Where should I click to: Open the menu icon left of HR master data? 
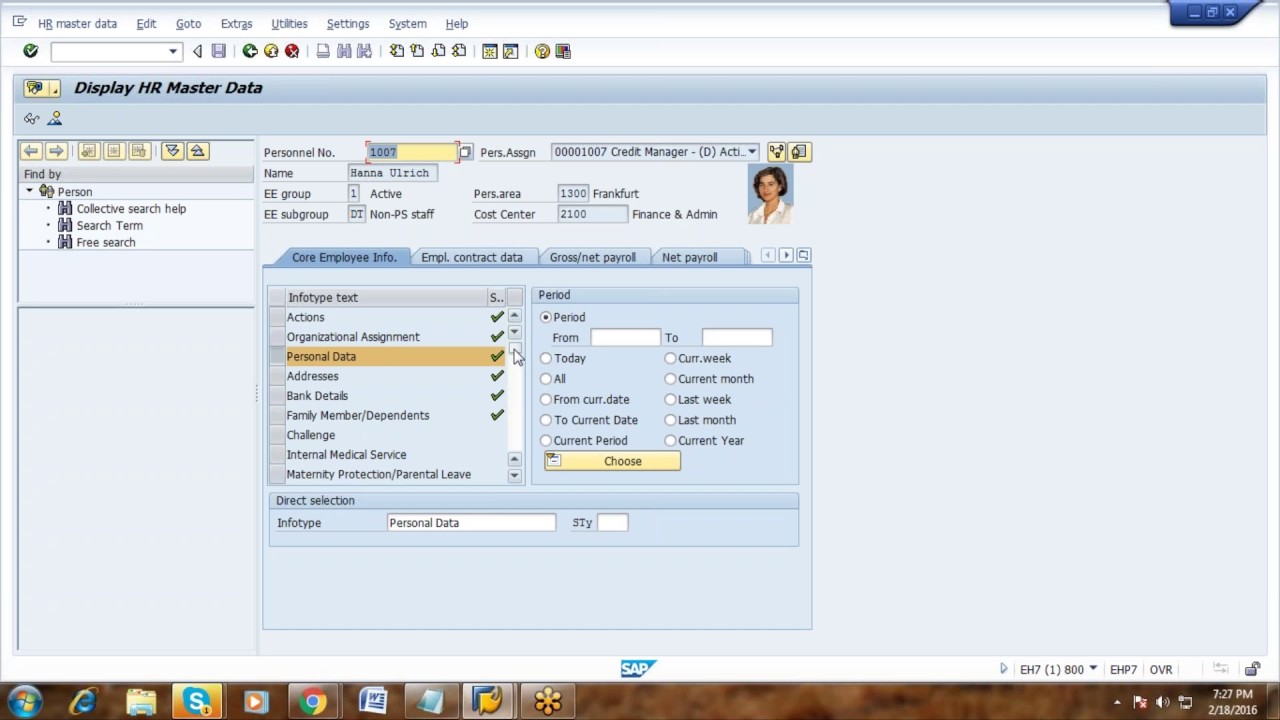pyautogui.click(x=19, y=22)
